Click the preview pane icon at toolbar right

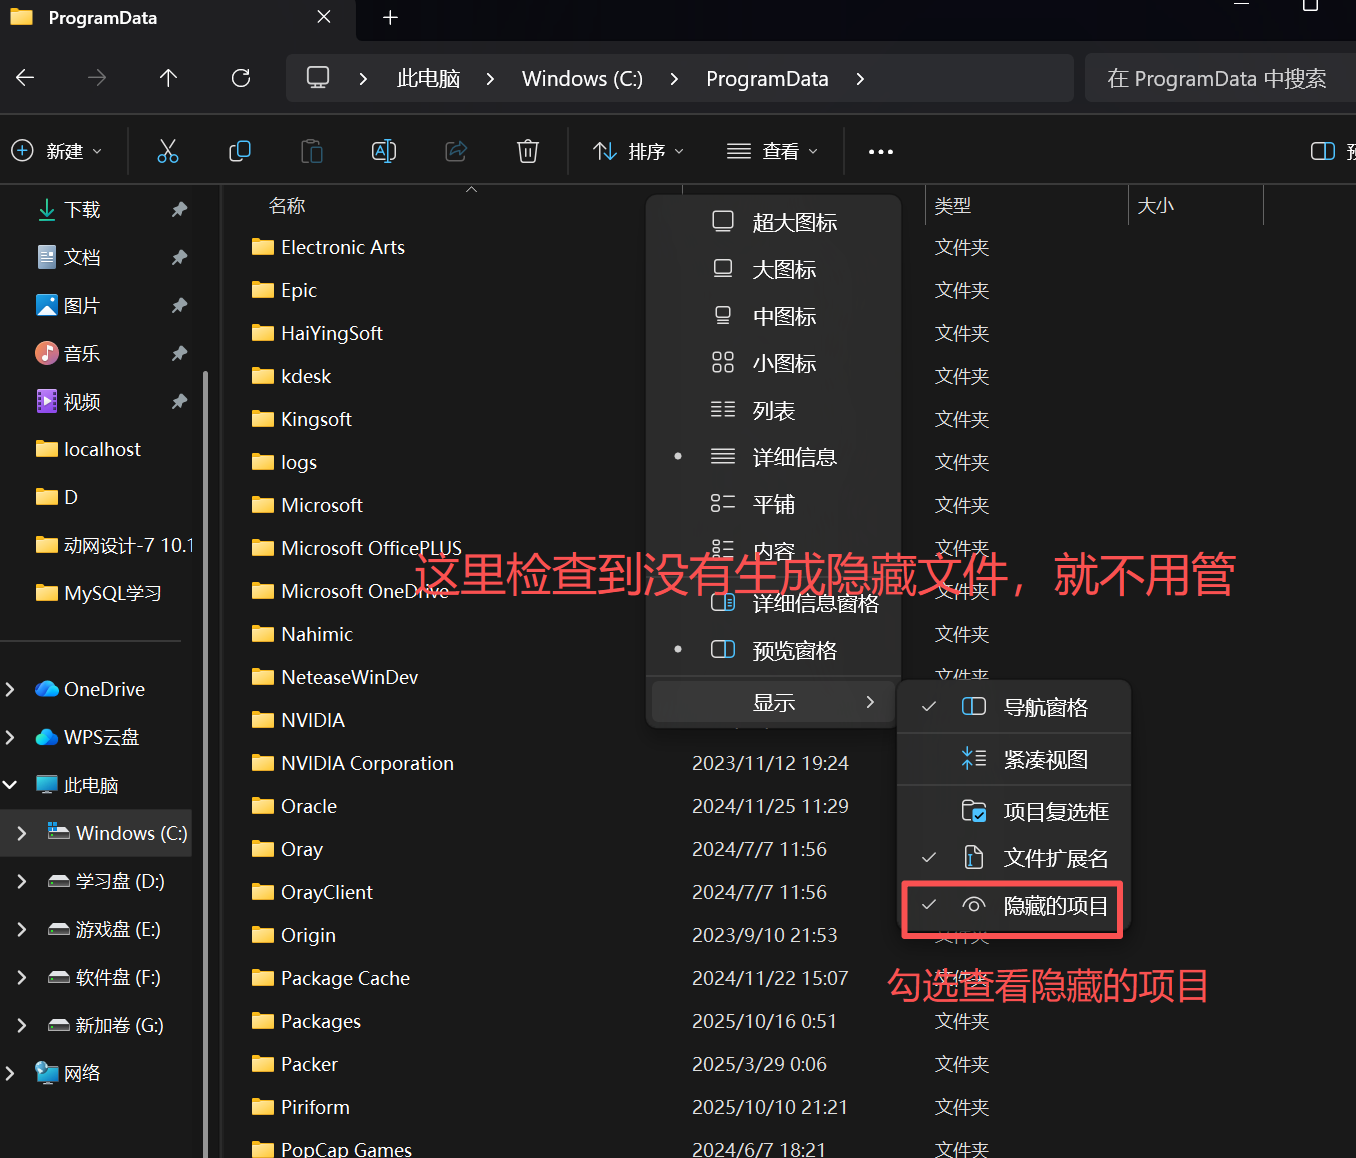tap(1322, 151)
